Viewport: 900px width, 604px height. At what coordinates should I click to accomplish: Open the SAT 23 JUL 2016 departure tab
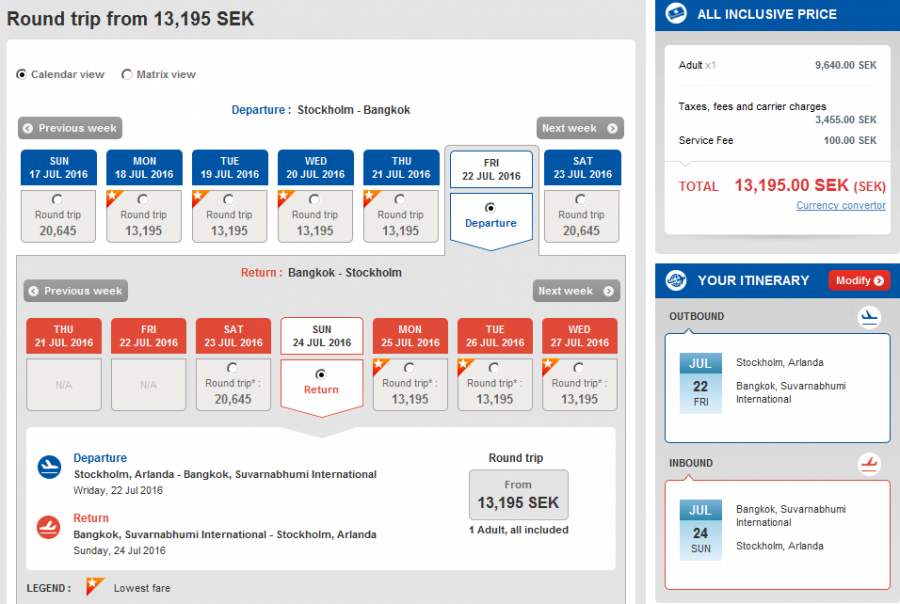tap(582, 167)
